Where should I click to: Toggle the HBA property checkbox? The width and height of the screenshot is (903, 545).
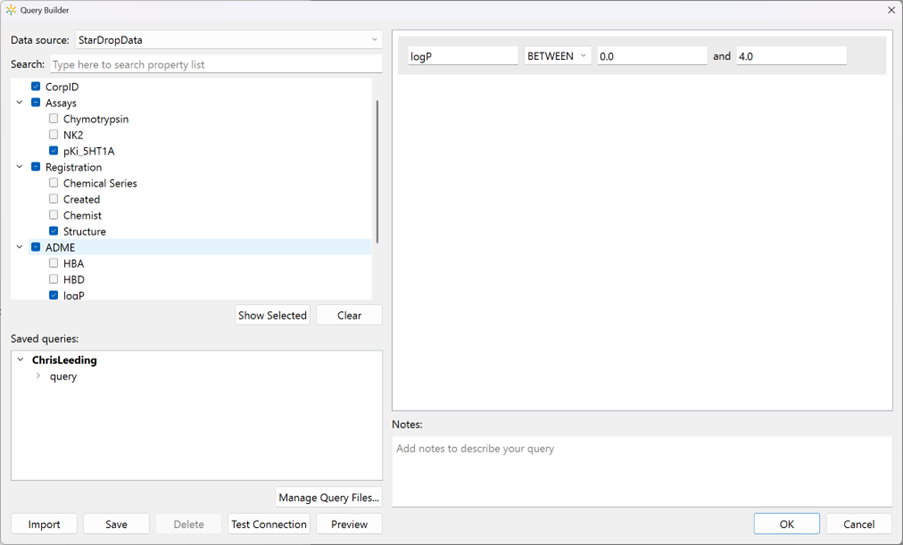pyautogui.click(x=54, y=263)
